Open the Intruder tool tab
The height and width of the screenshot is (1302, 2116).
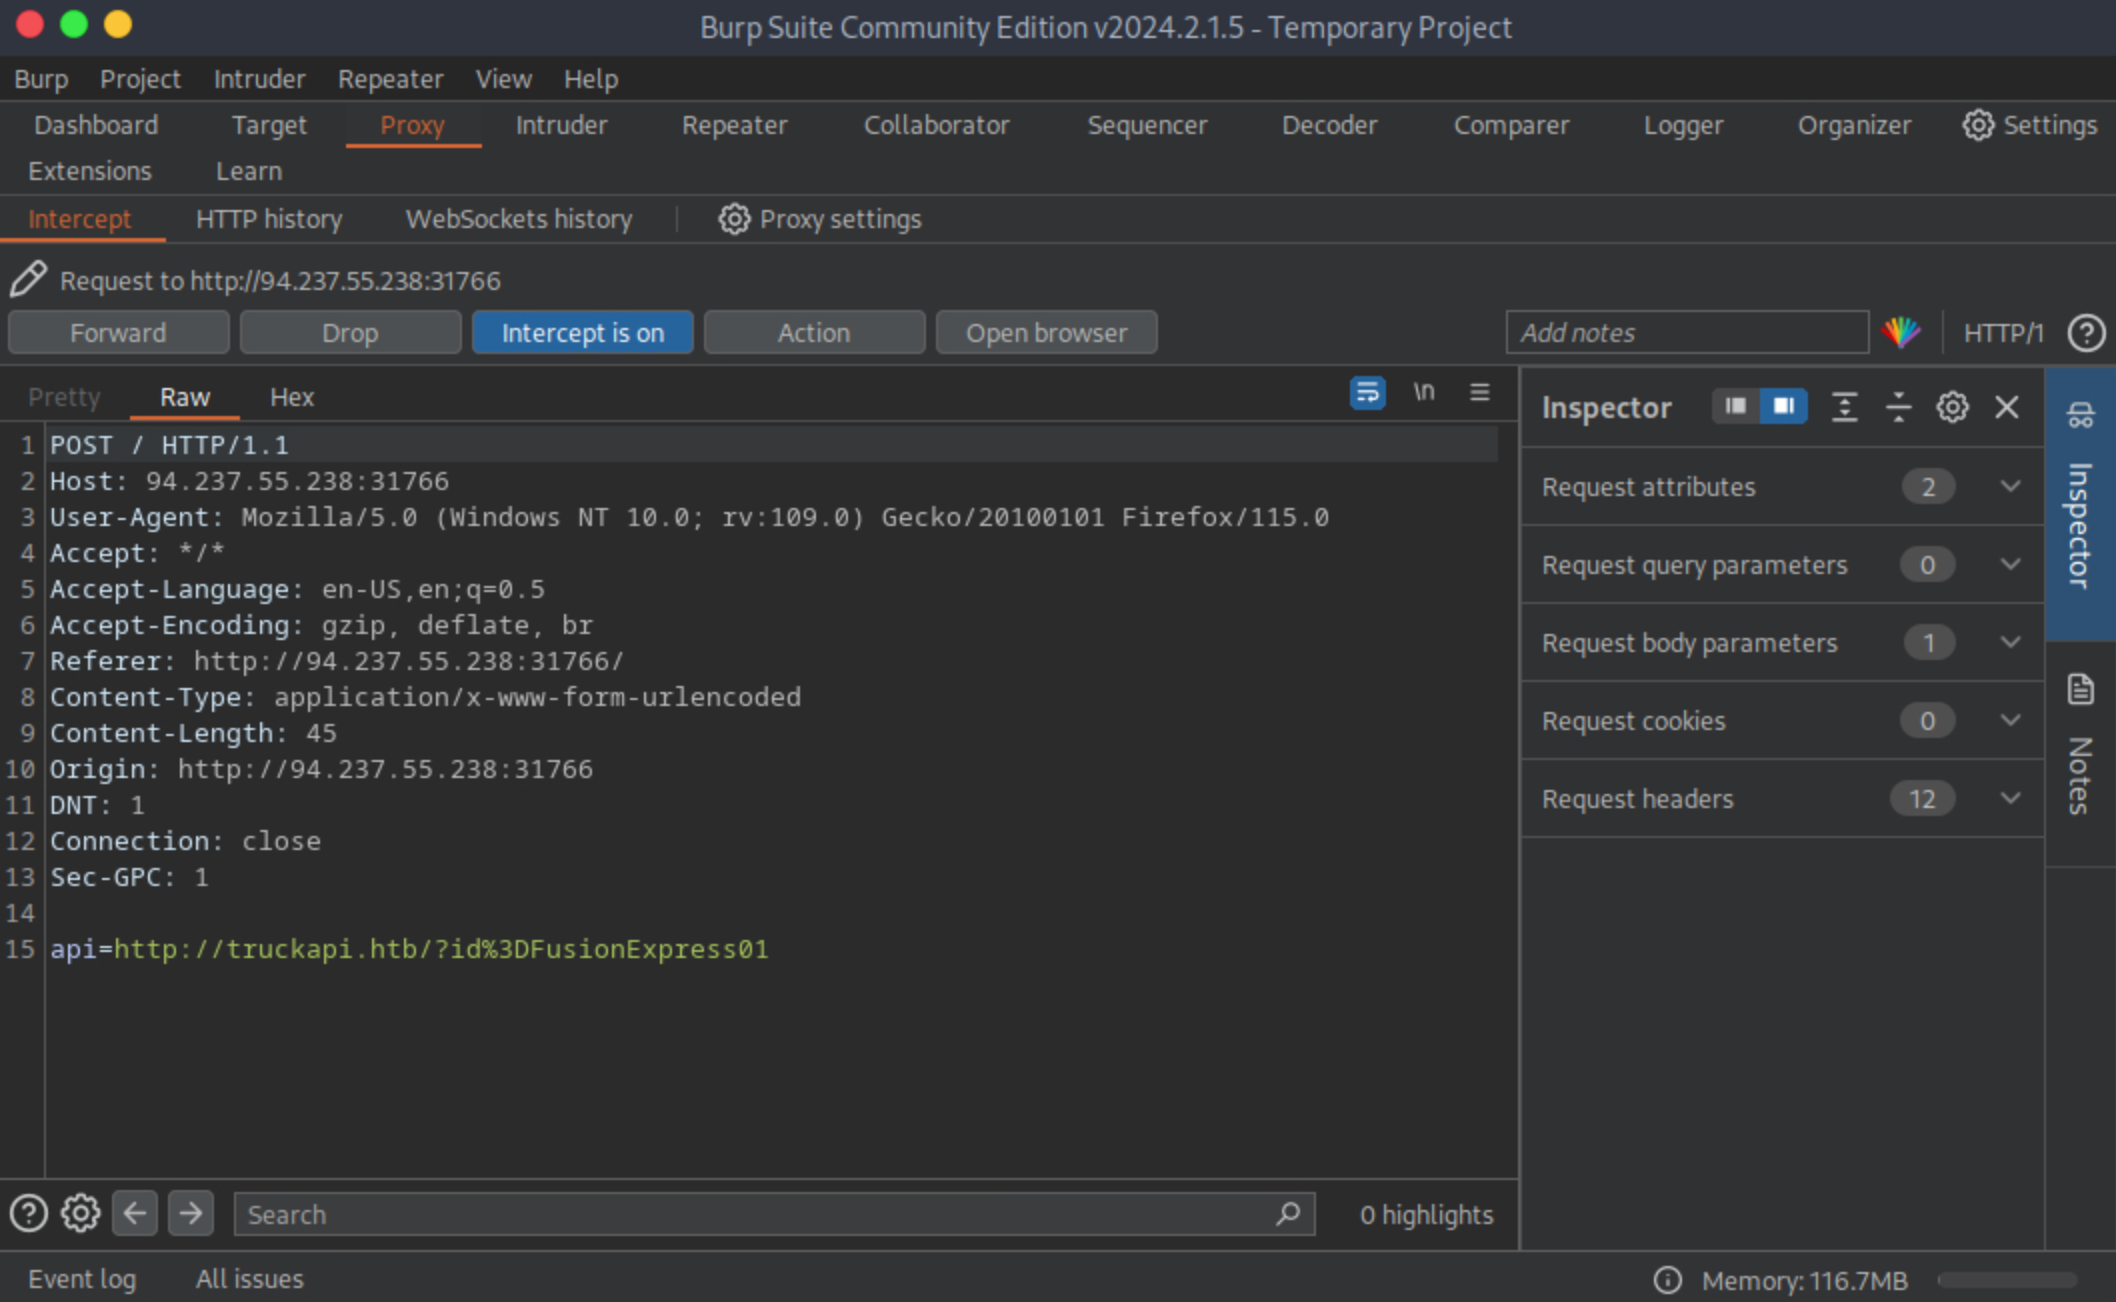[x=561, y=125]
